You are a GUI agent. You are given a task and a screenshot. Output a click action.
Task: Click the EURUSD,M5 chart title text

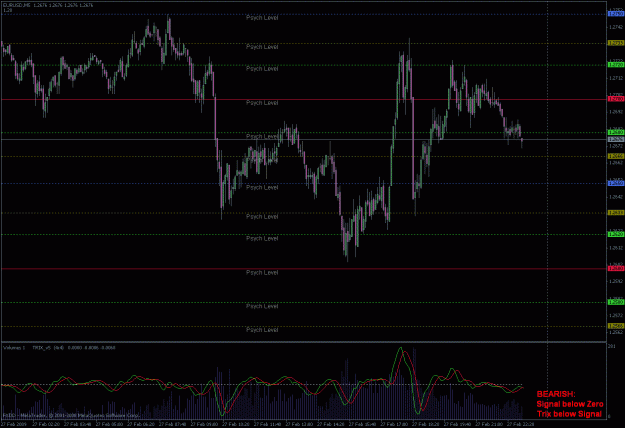pyautogui.click(x=16, y=5)
